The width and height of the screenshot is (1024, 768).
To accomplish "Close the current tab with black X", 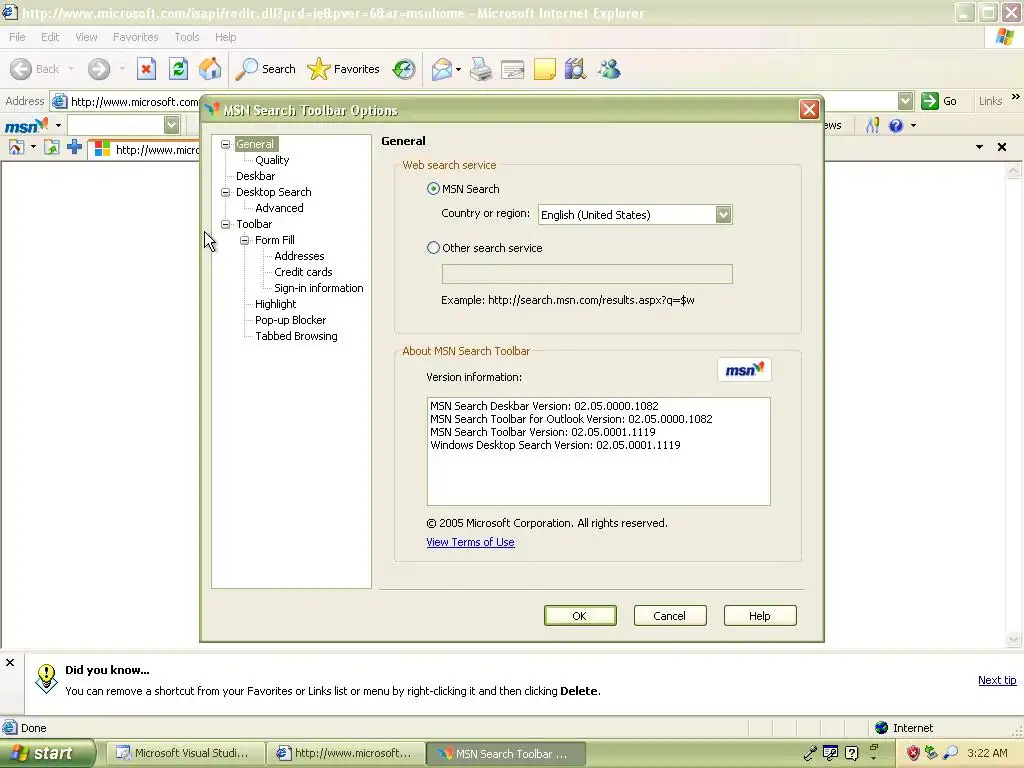I will coord(1002,147).
